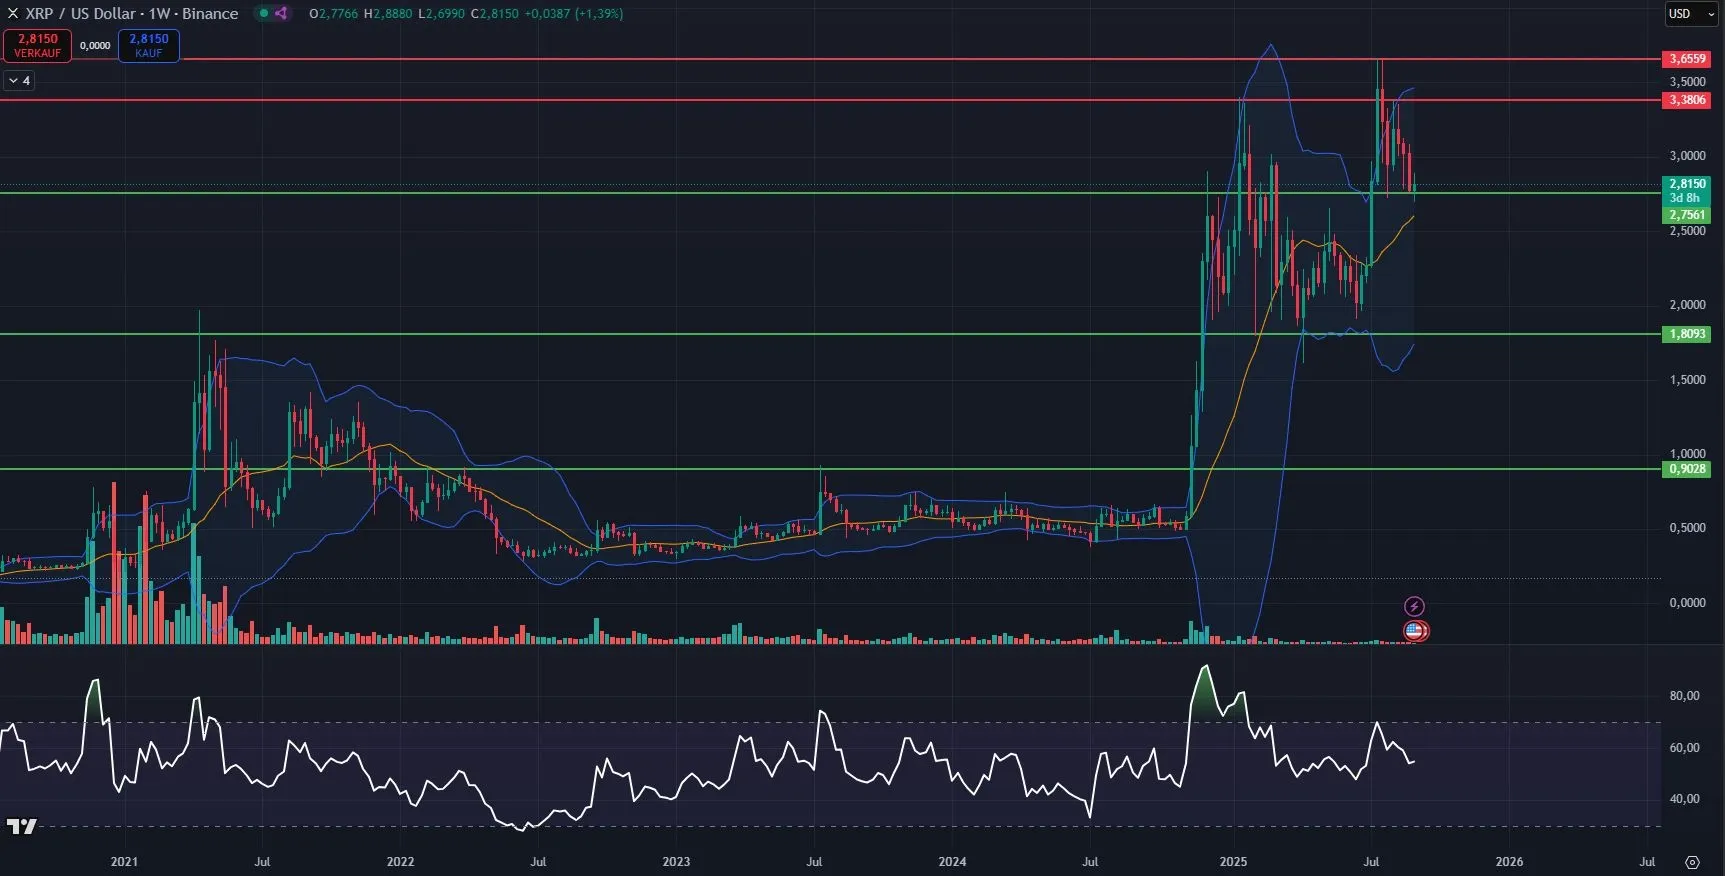Click the 3,5000 price axis value
The image size is (1725, 876).
pos(1687,82)
